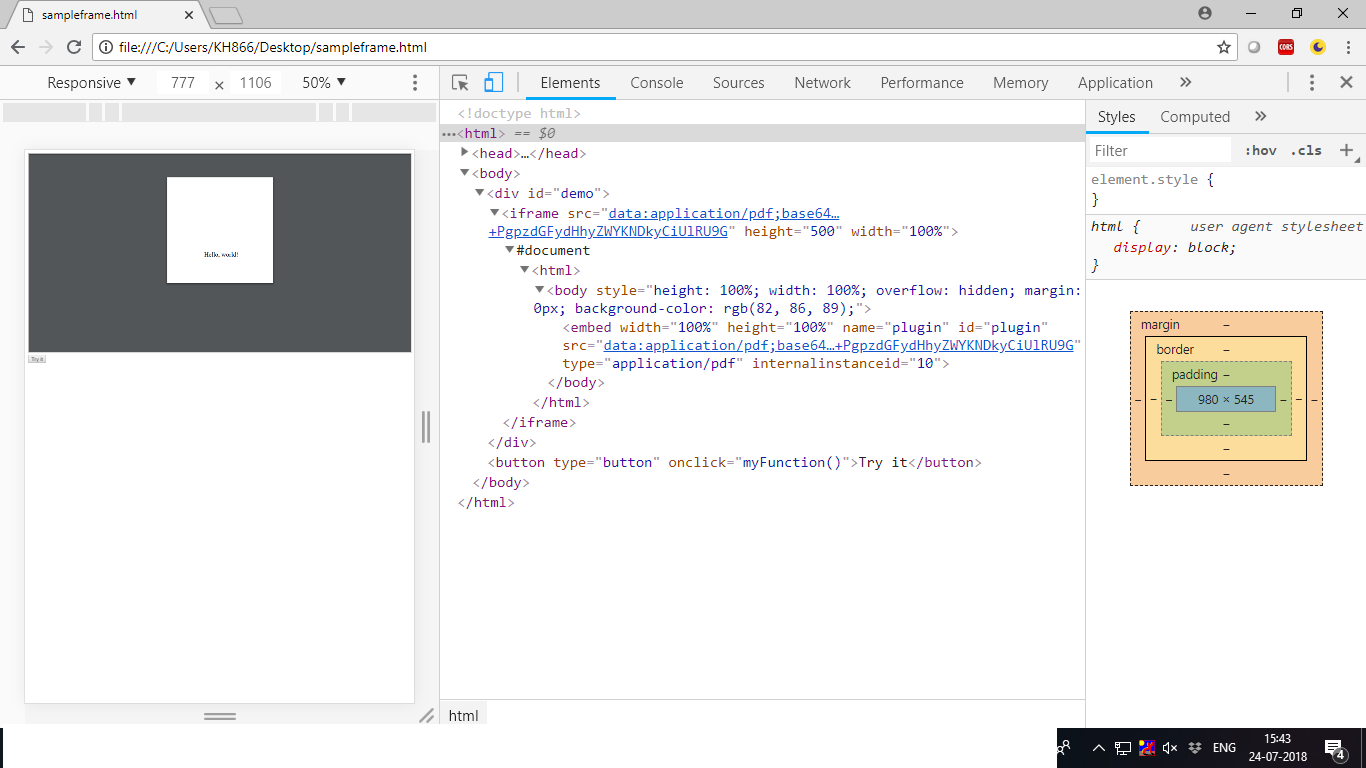Bookmark page with the star icon

[1223, 47]
